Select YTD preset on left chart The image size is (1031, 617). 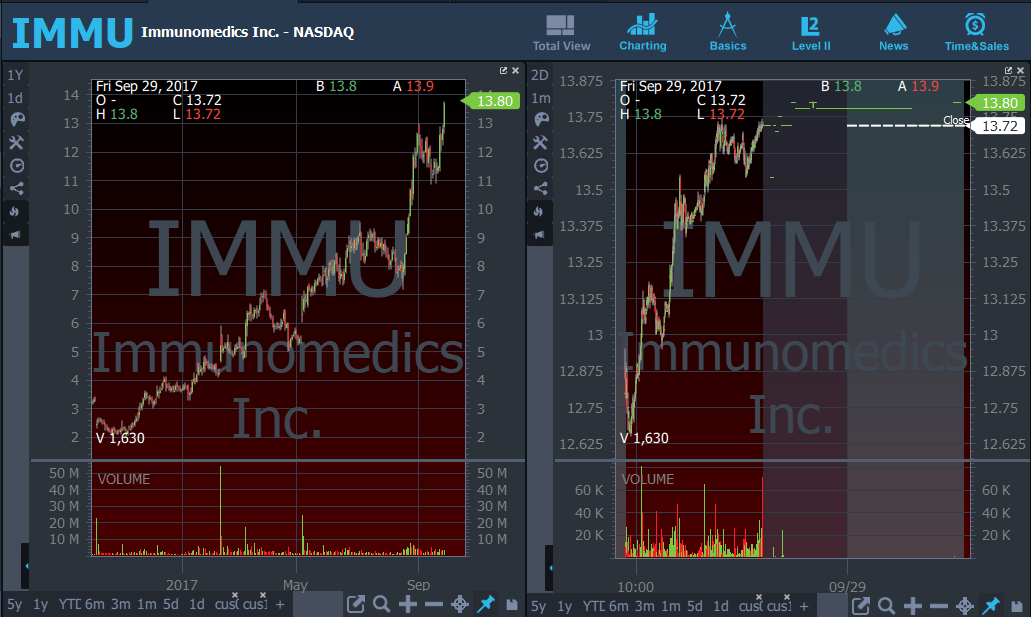[x=70, y=605]
